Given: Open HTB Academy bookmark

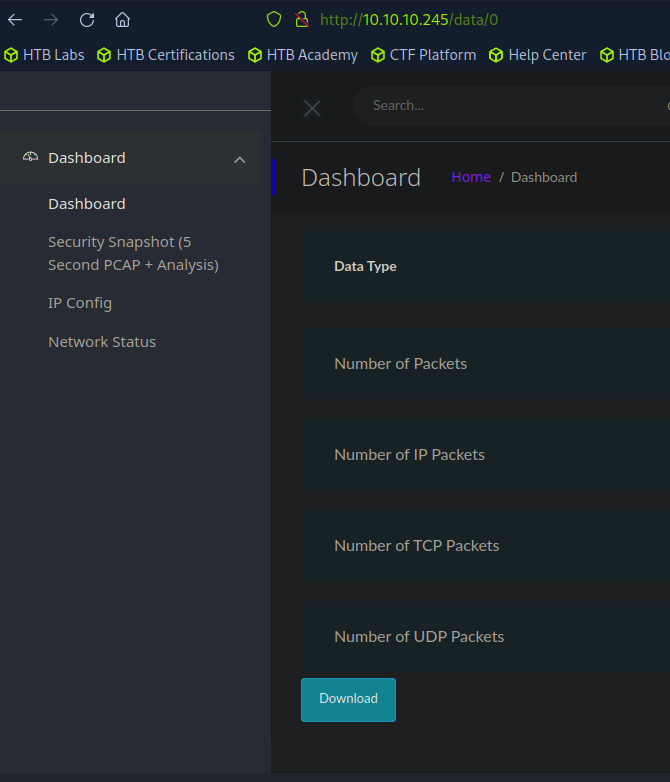Looking at the screenshot, I should [x=302, y=55].
